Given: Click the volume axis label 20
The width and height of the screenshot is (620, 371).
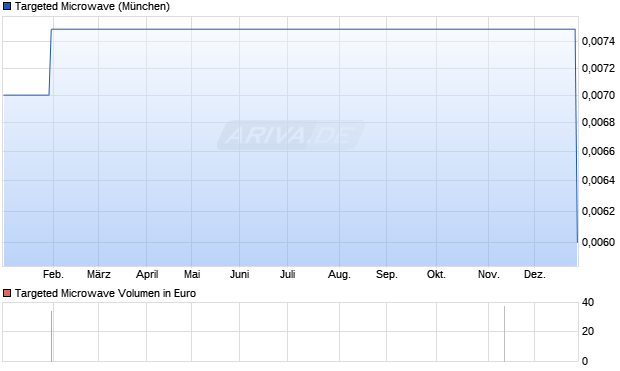Looking at the screenshot, I should 588,331.
